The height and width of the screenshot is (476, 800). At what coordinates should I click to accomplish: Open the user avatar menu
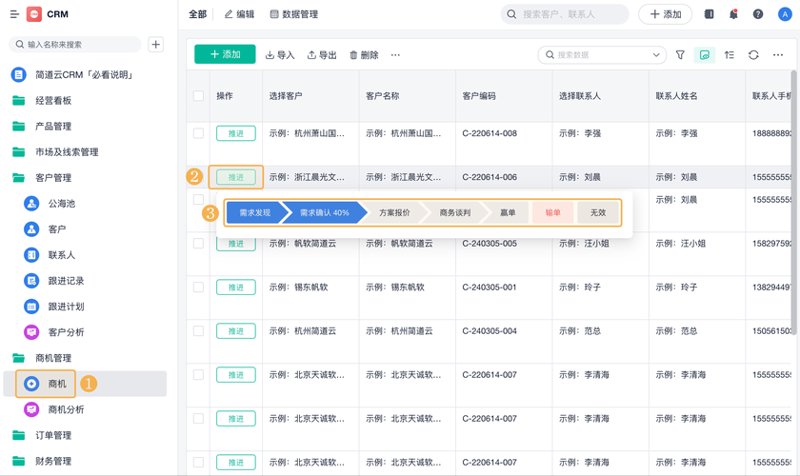pyautogui.click(x=784, y=14)
